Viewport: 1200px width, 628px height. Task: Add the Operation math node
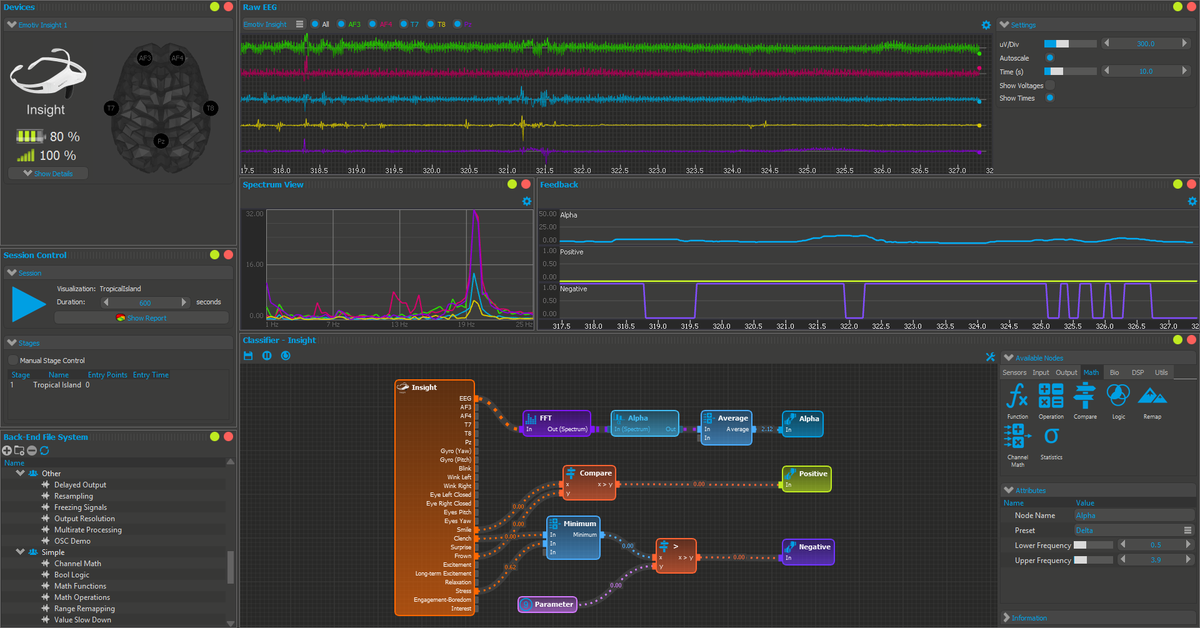pyautogui.click(x=1051, y=401)
